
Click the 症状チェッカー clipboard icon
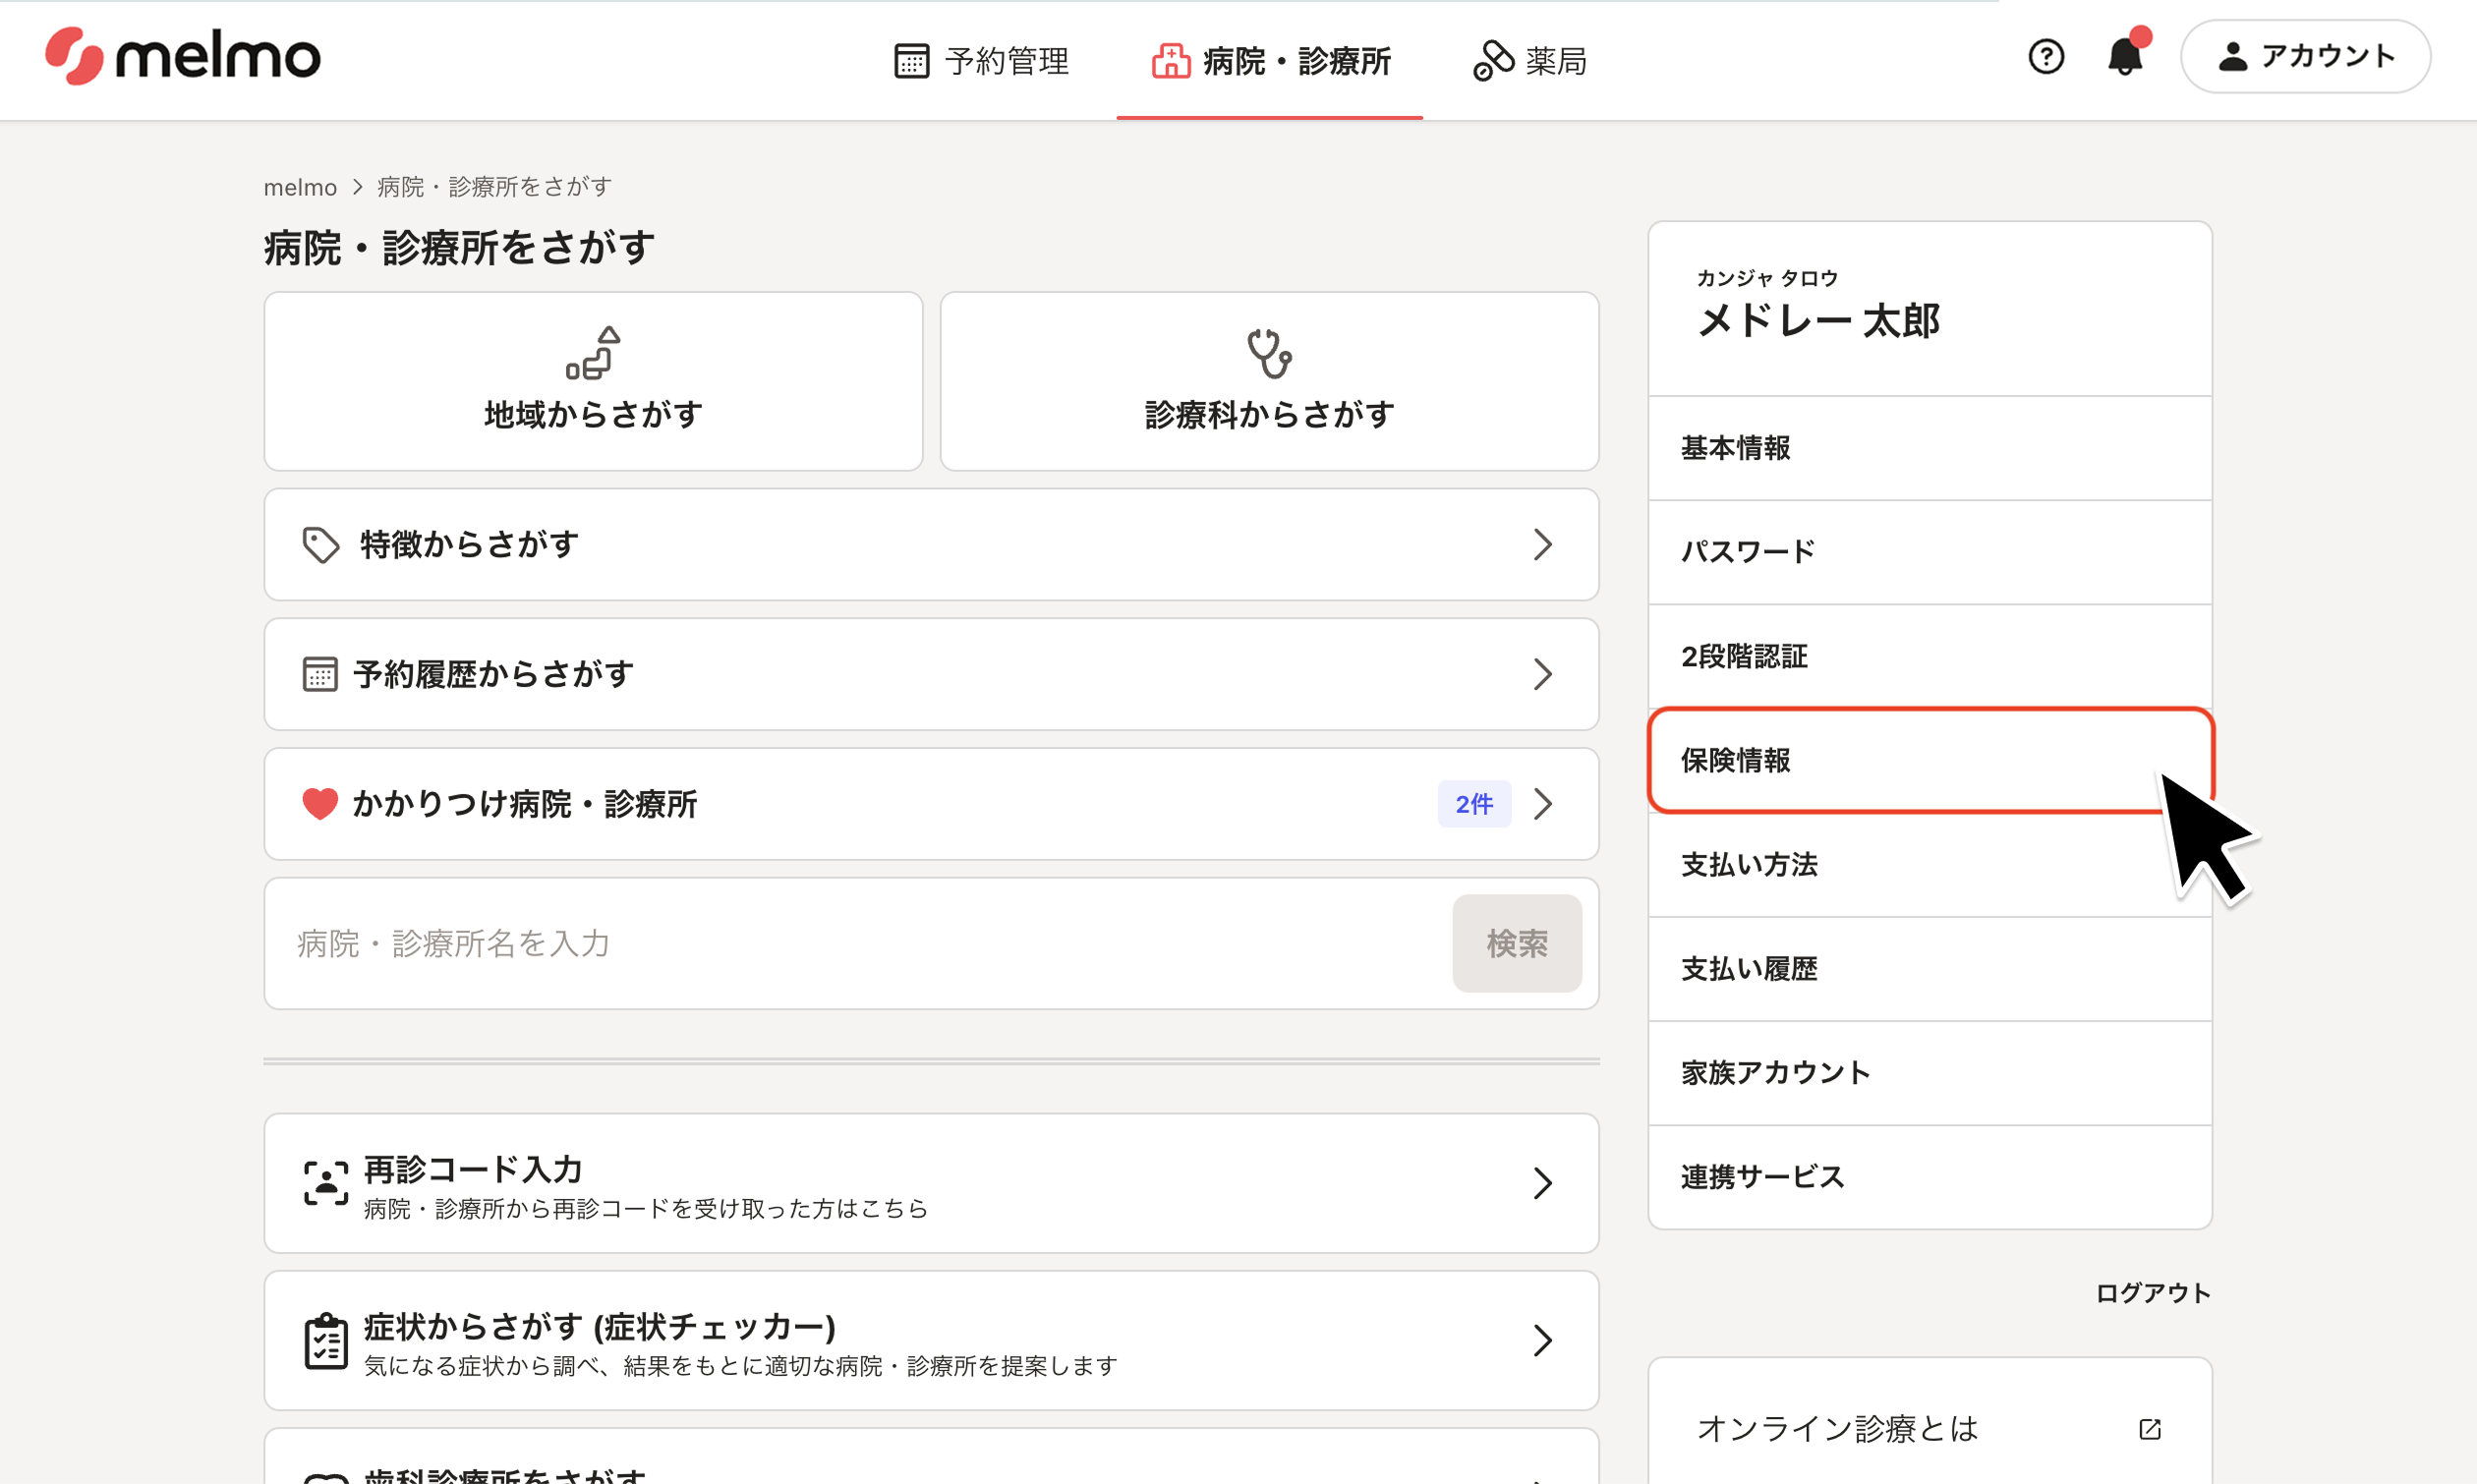pos(325,1341)
